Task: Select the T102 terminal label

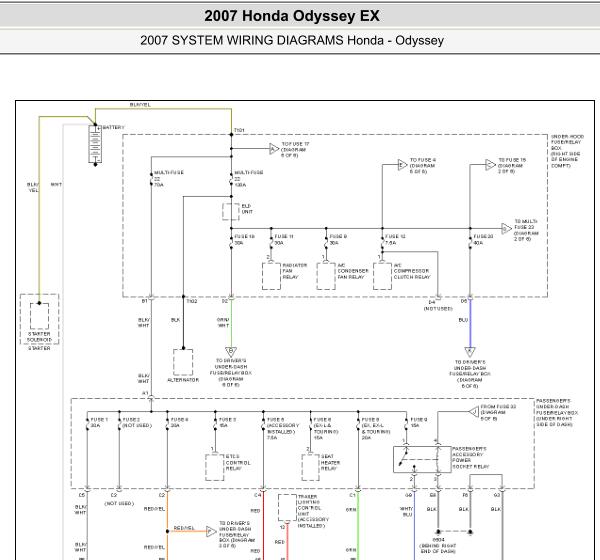Action: click(x=192, y=301)
